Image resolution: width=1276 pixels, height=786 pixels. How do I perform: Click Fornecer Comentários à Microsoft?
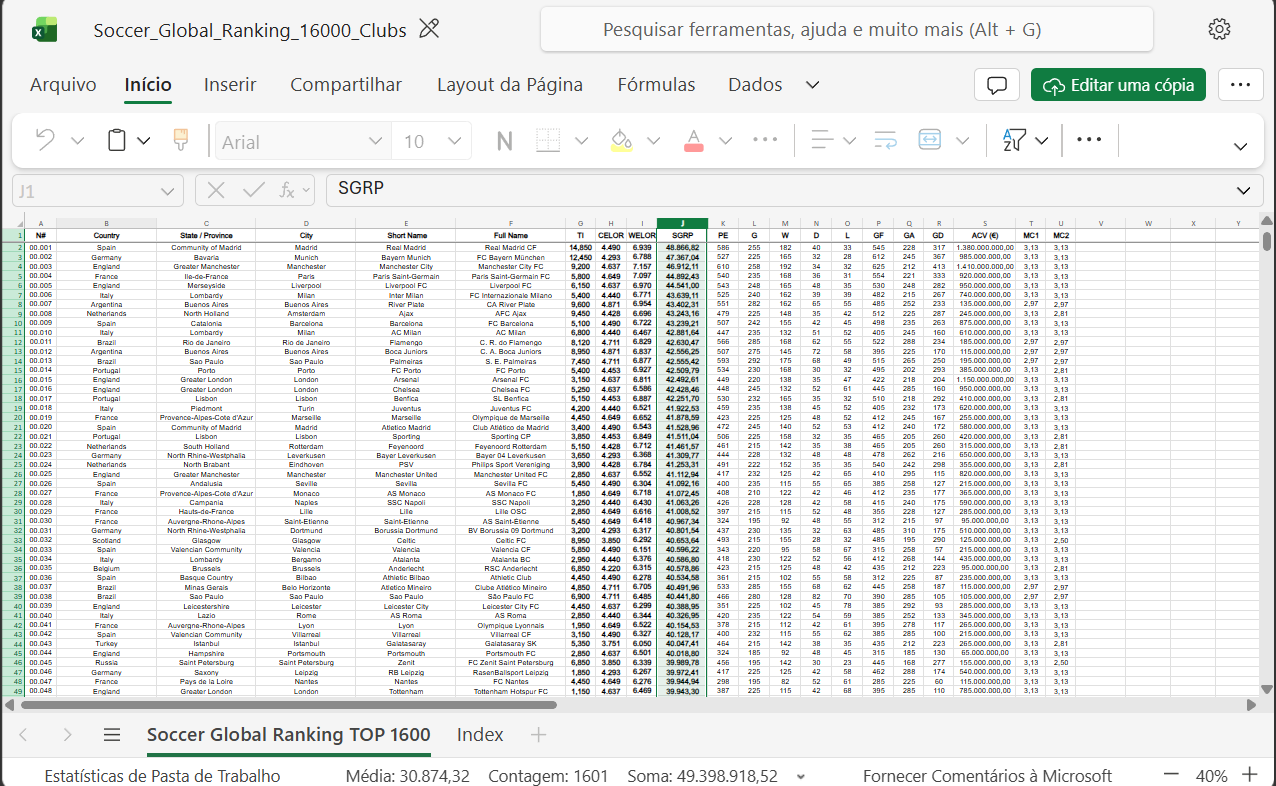tap(987, 776)
